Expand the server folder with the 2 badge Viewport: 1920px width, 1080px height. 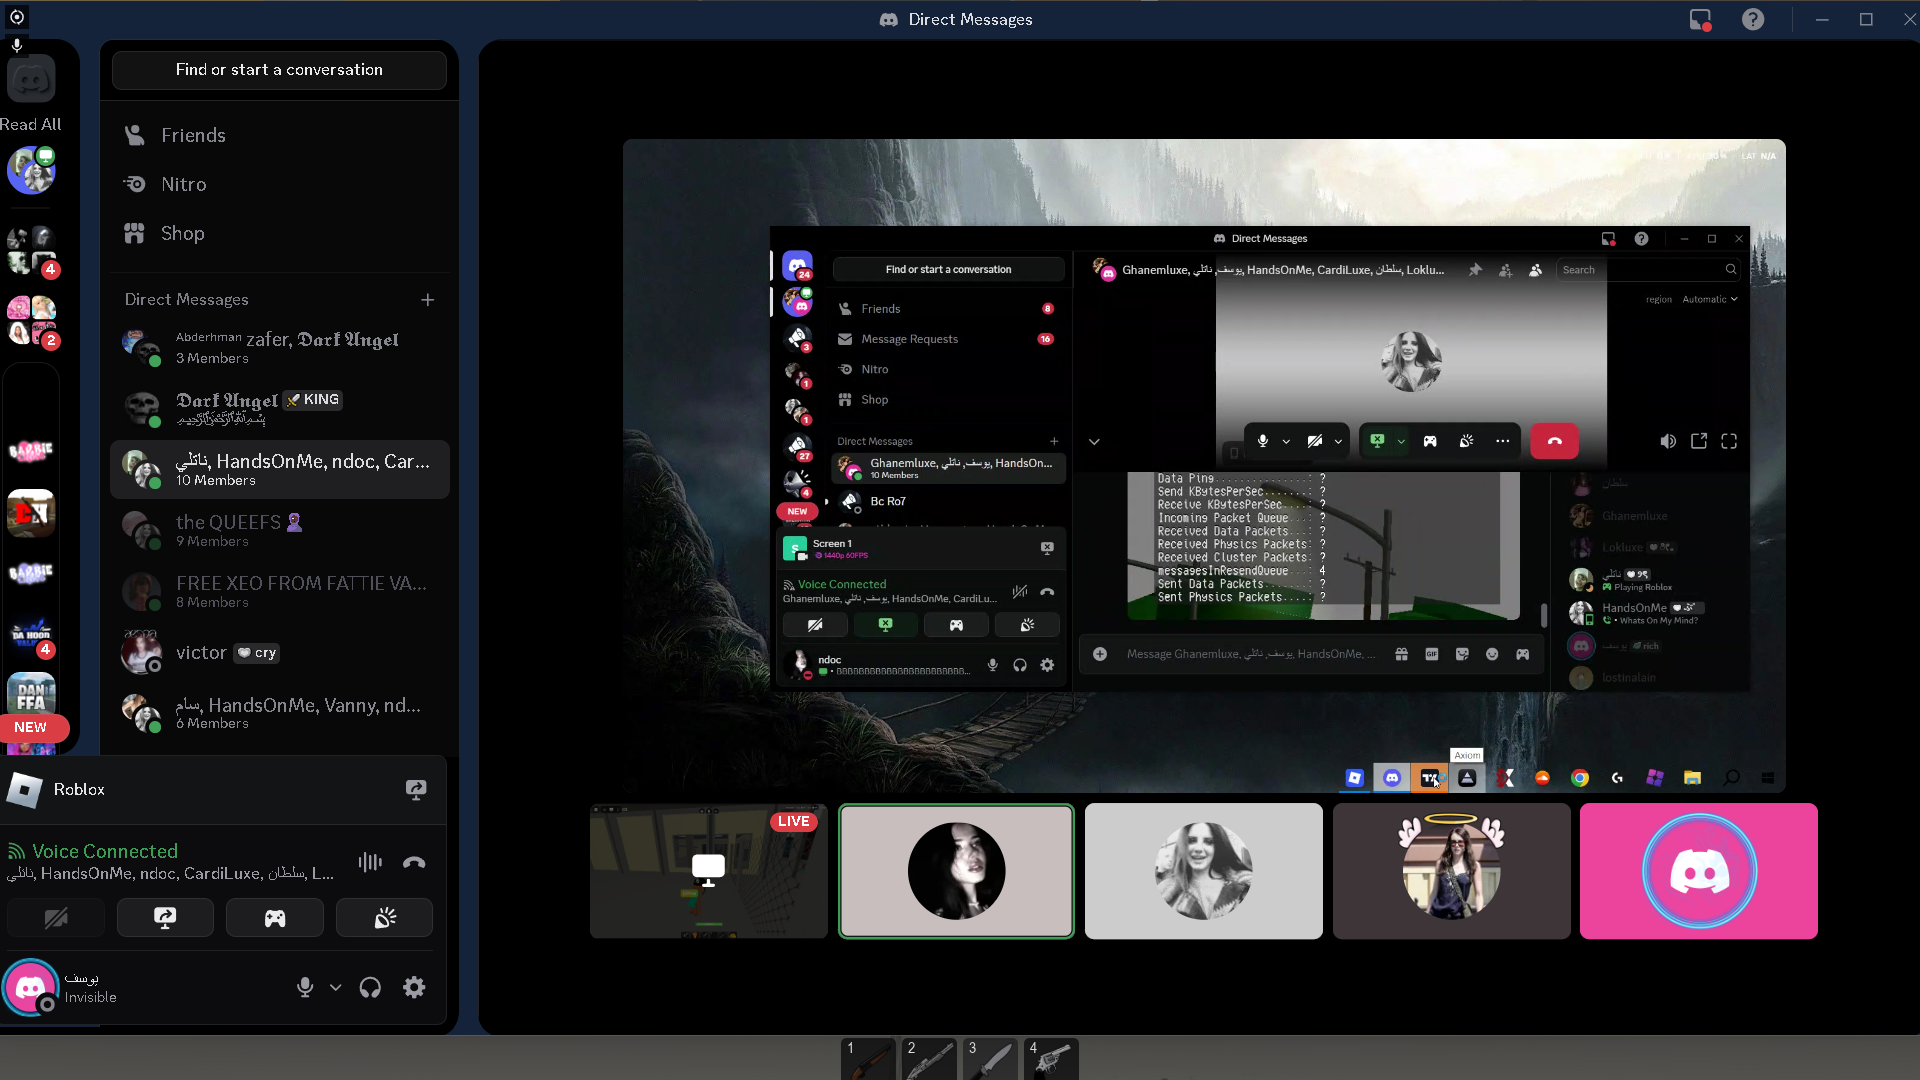point(31,322)
